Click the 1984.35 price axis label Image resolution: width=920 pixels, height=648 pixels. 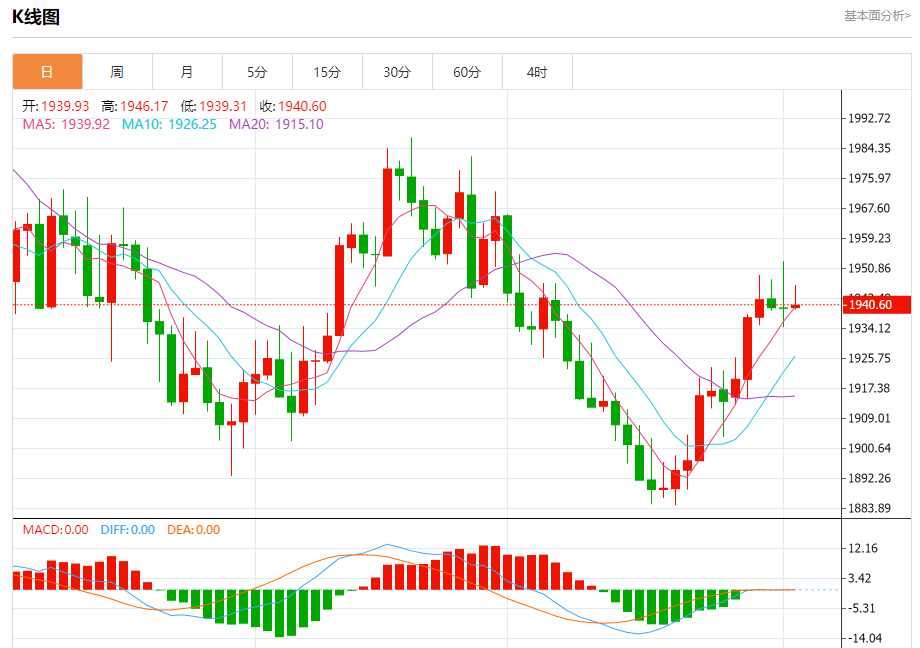click(870, 148)
